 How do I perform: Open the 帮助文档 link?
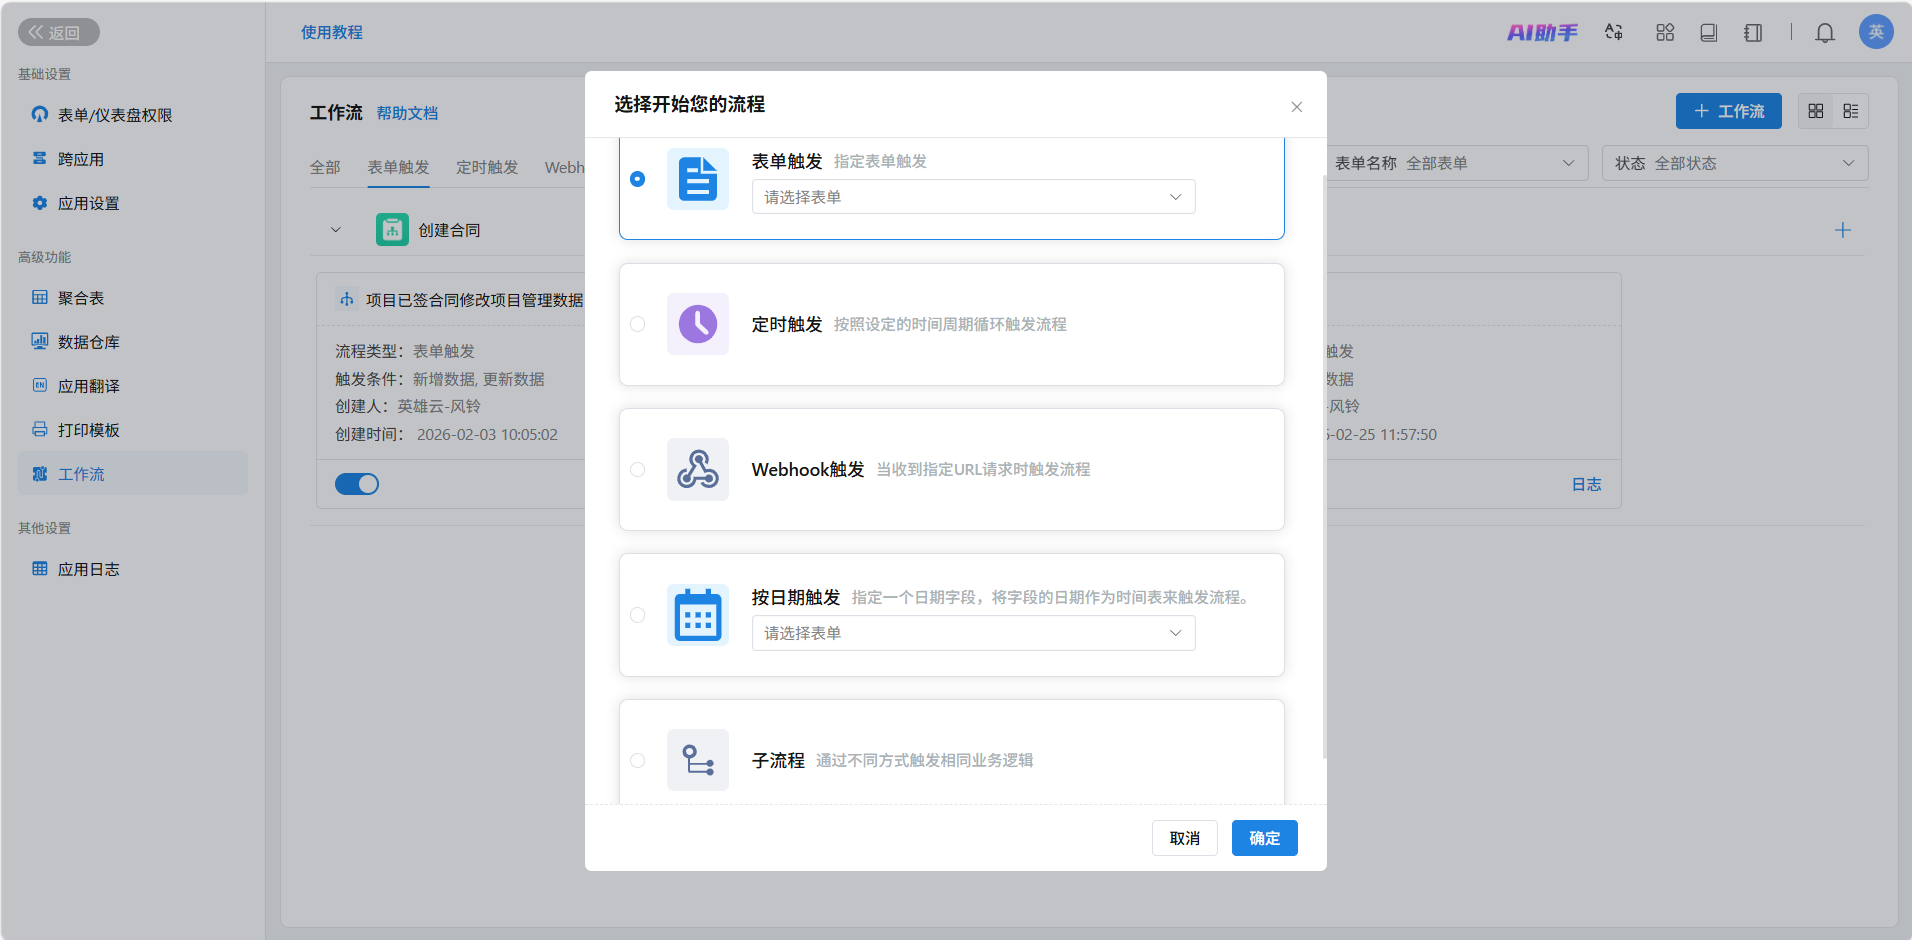(407, 113)
